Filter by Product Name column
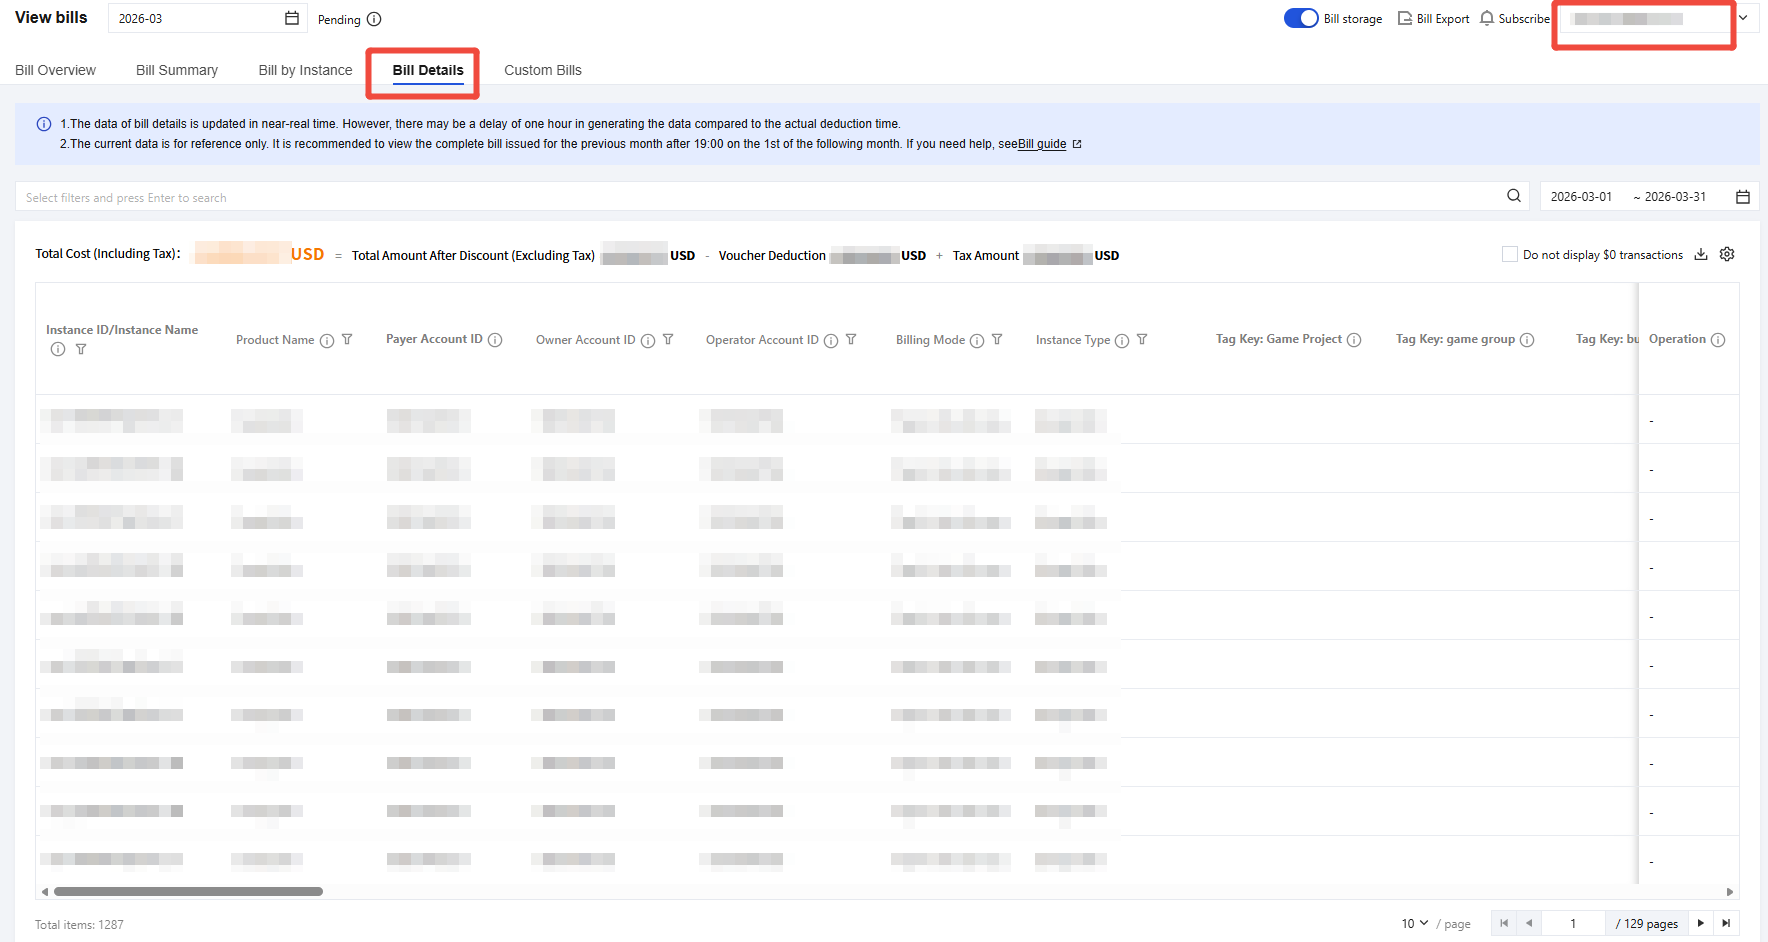Image resolution: width=1768 pixels, height=942 pixels. click(347, 340)
